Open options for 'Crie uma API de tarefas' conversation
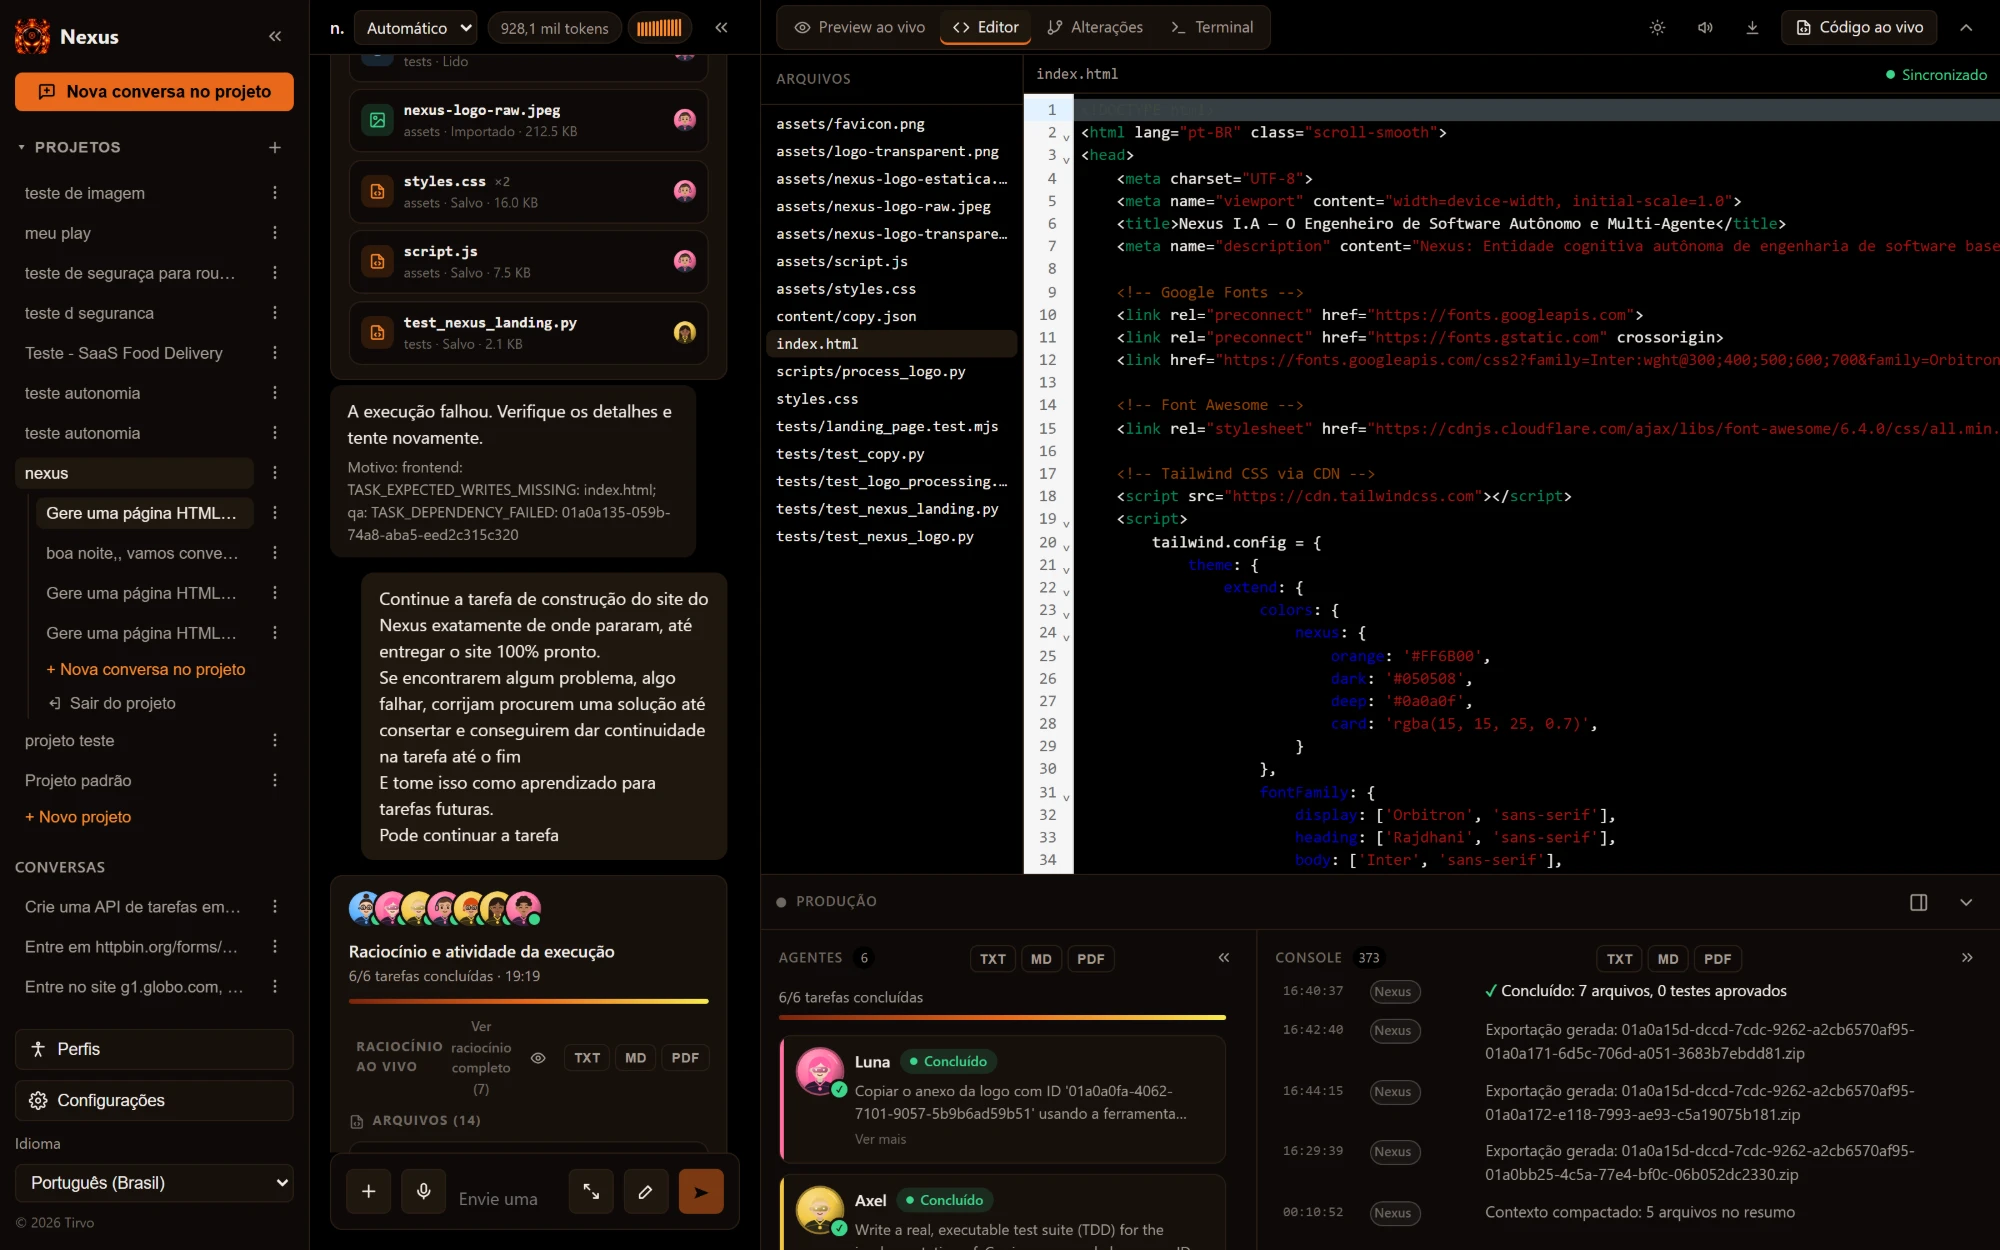This screenshot has width=2000, height=1250. pyautogui.click(x=275, y=906)
